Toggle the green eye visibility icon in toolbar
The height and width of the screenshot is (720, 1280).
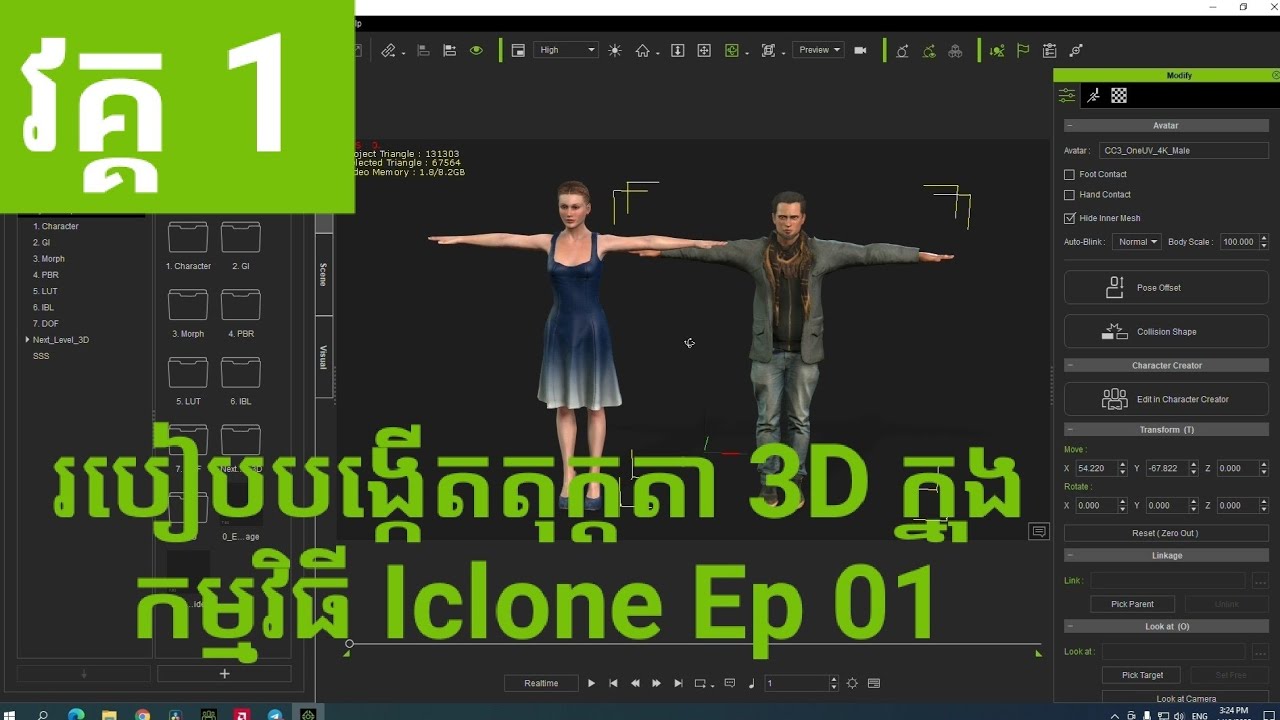click(476, 50)
